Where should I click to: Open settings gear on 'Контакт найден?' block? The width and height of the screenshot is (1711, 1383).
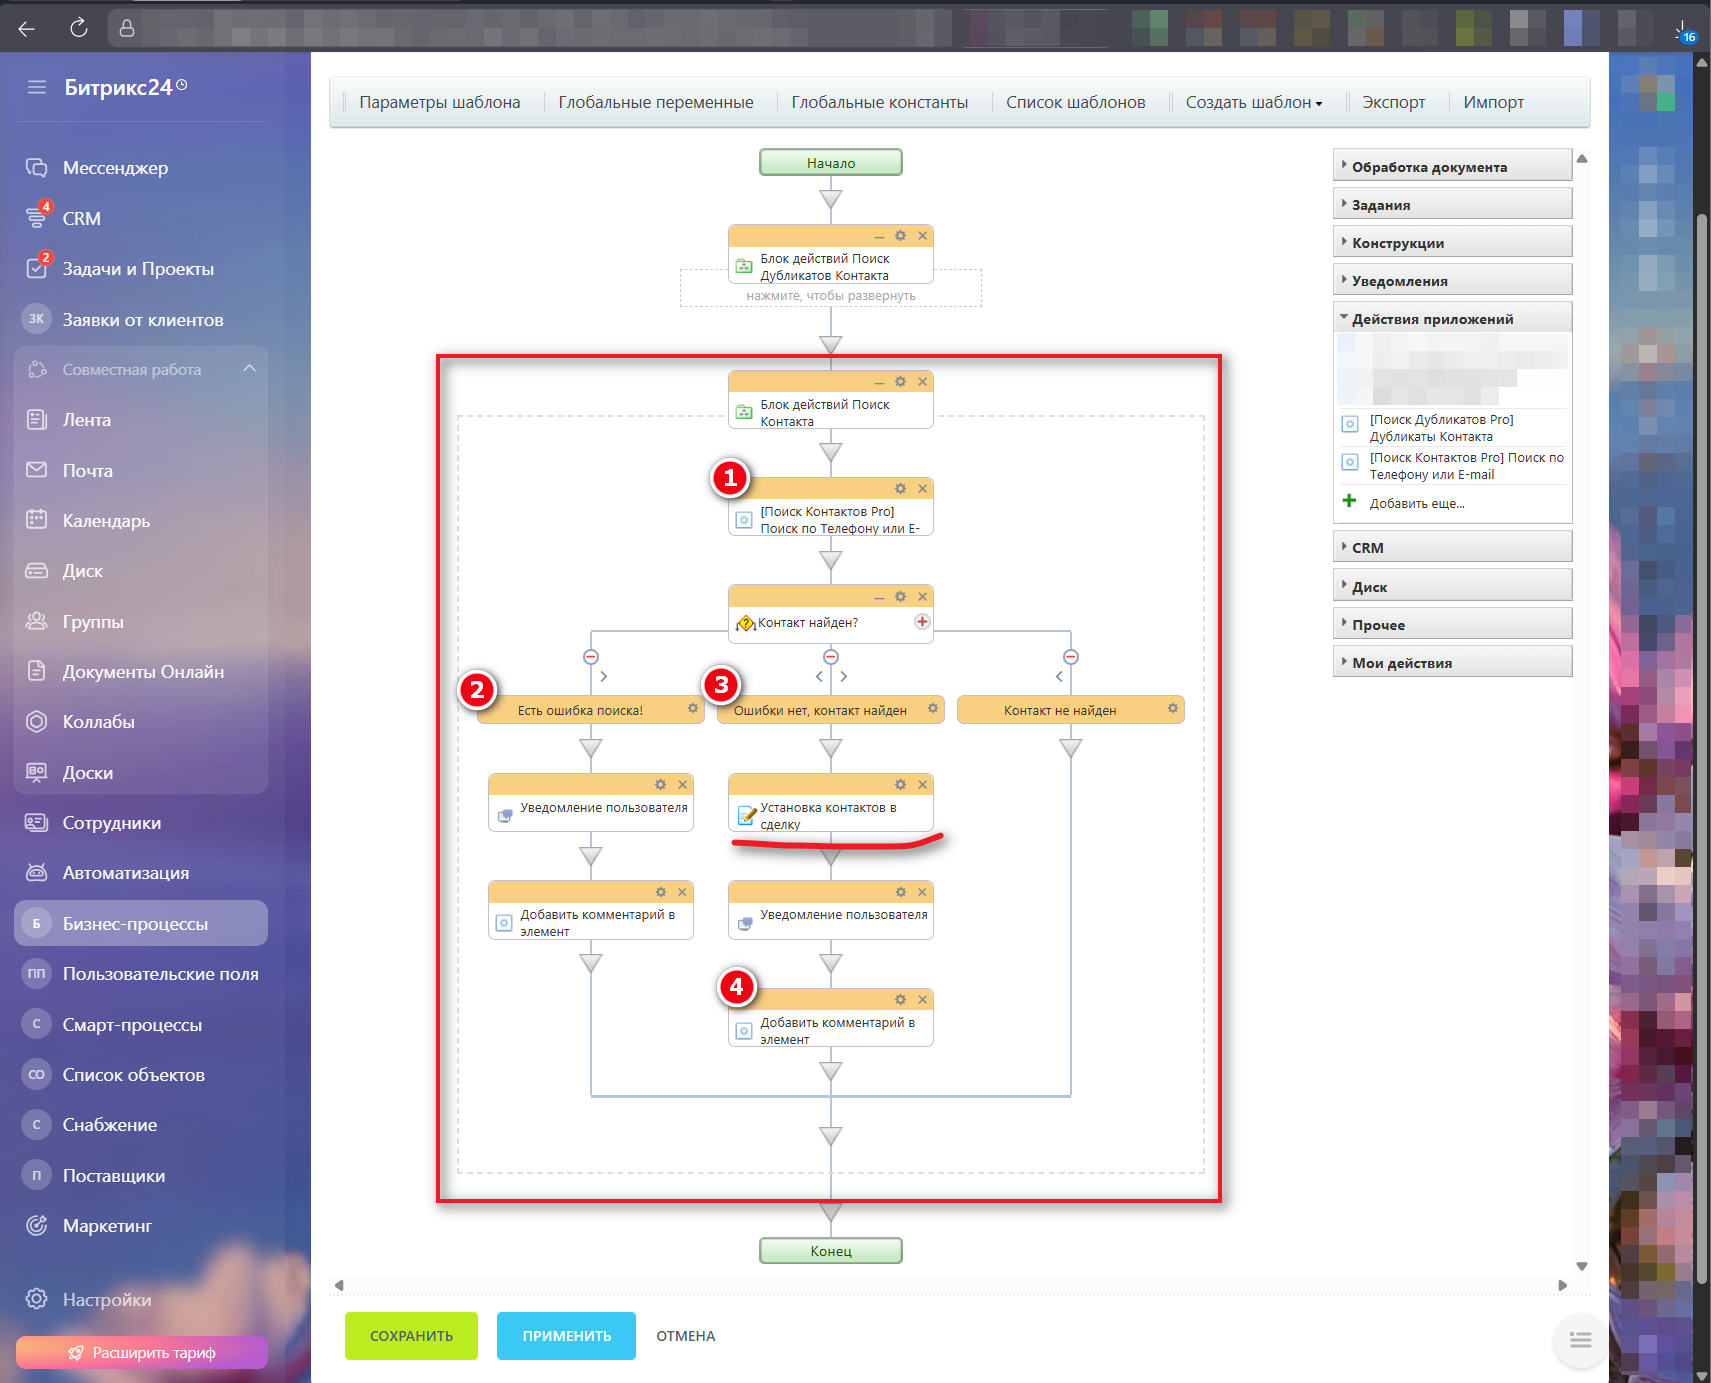click(900, 597)
